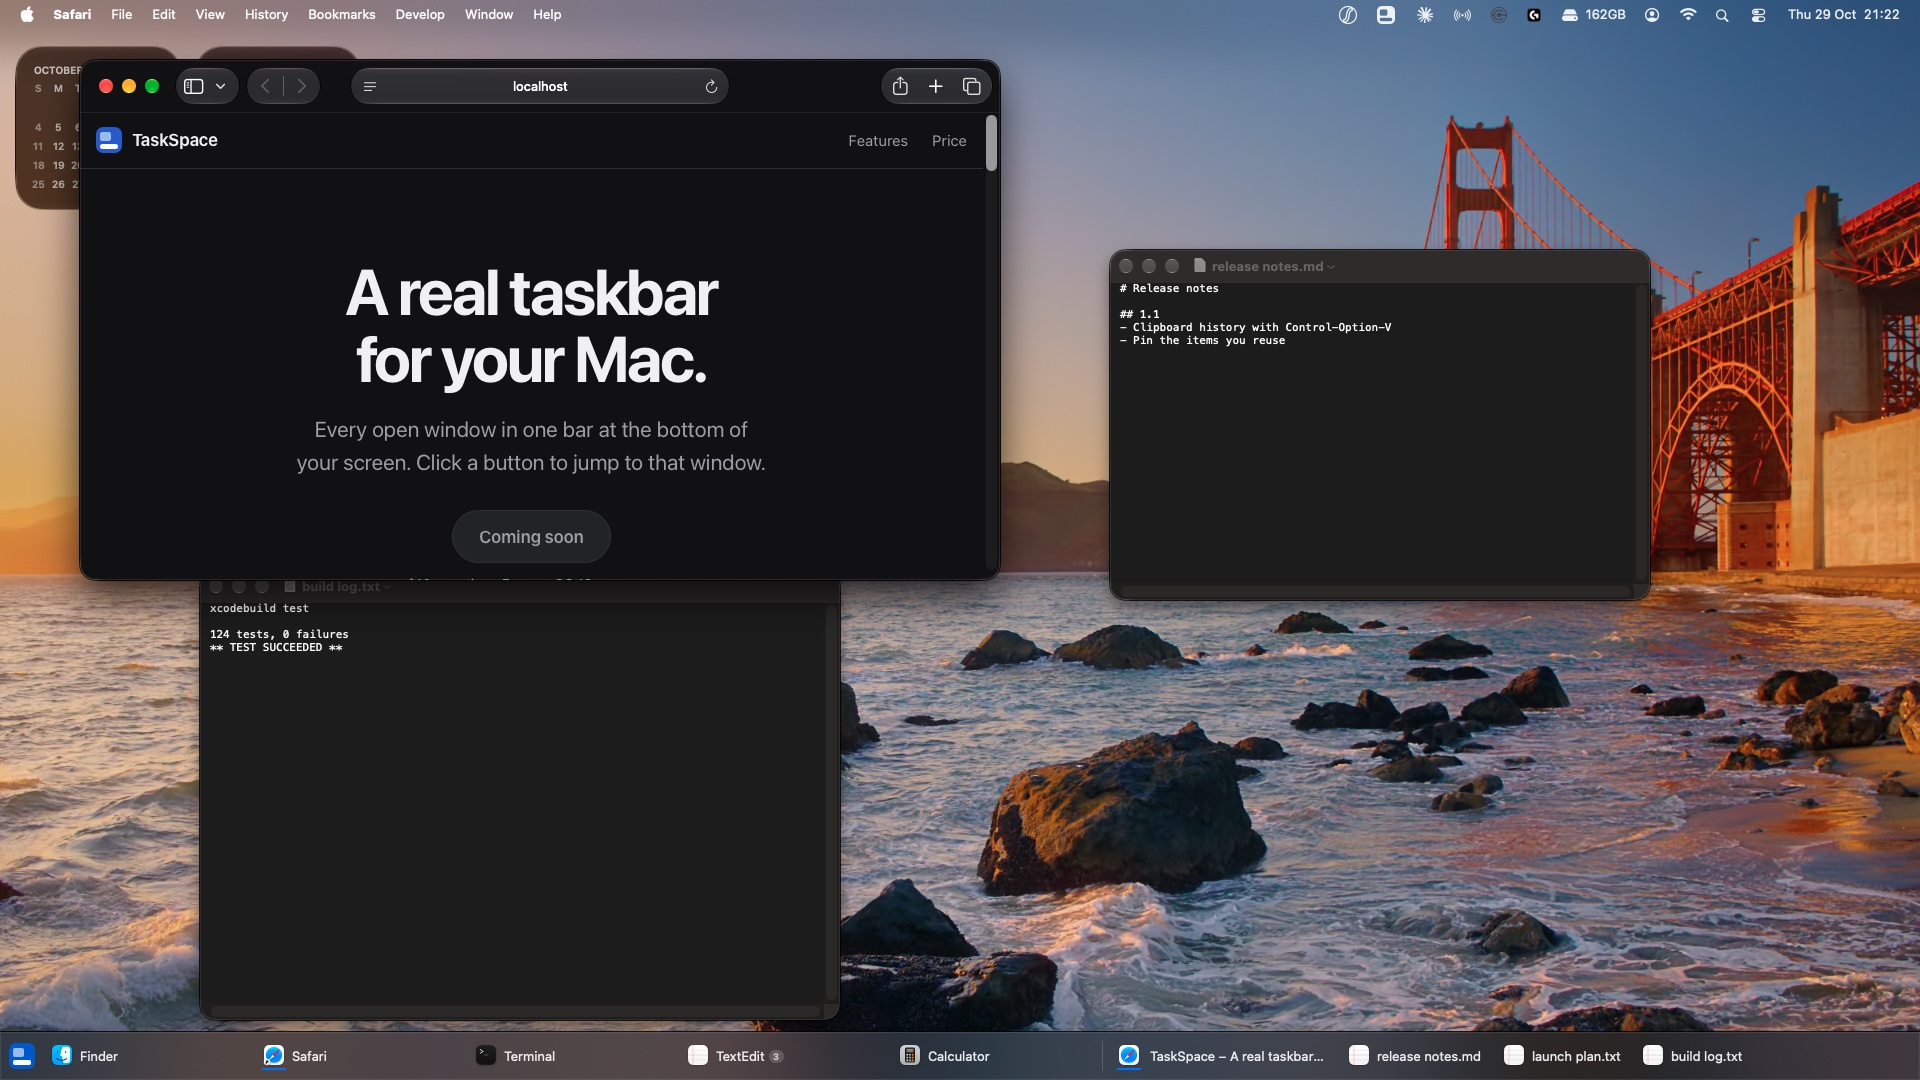Image resolution: width=1920 pixels, height=1080 pixels.
Task: Click the Coming soon button
Action: point(531,537)
